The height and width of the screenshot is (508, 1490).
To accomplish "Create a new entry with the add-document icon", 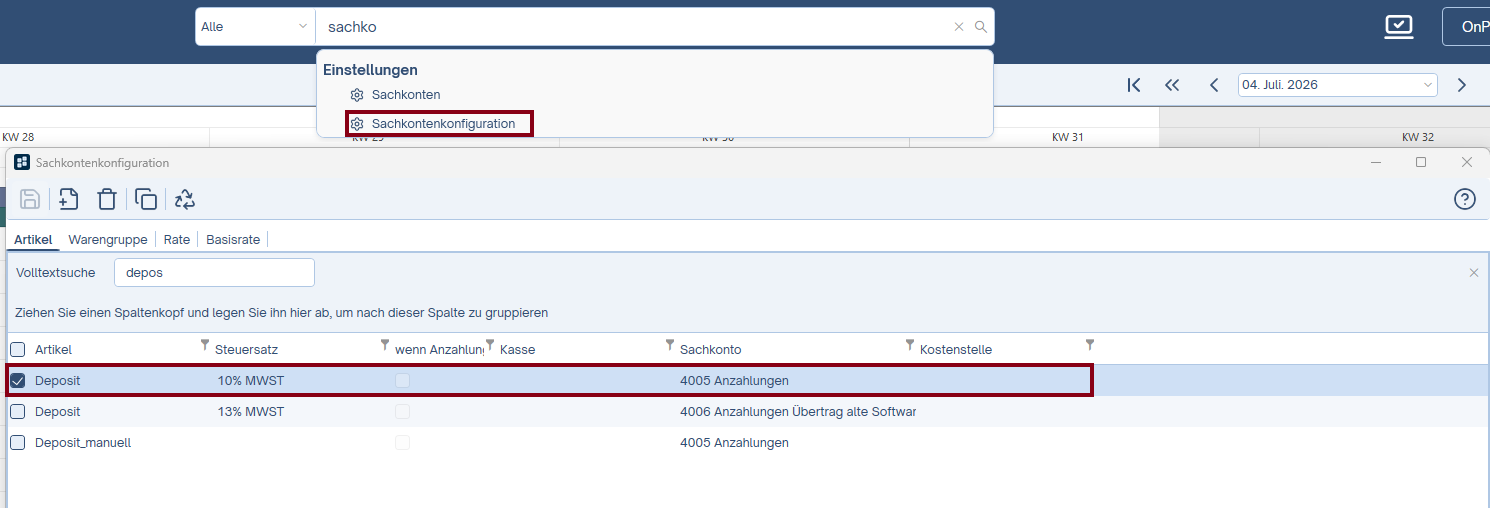I will pyautogui.click(x=69, y=199).
